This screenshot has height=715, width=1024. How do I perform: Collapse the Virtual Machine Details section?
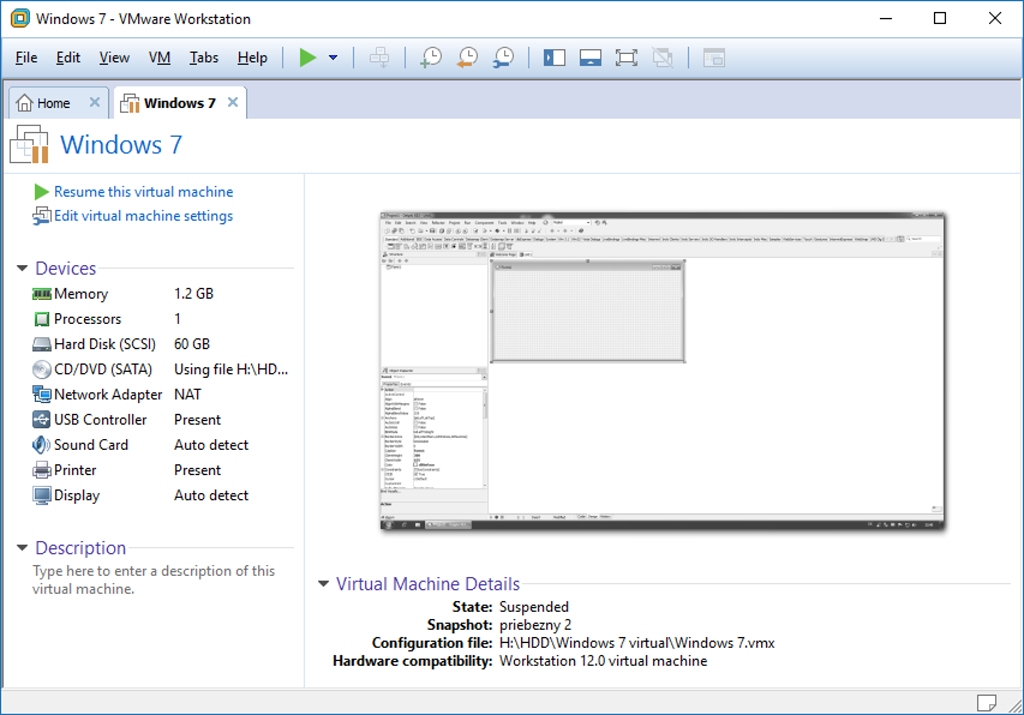[x=323, y=584]
